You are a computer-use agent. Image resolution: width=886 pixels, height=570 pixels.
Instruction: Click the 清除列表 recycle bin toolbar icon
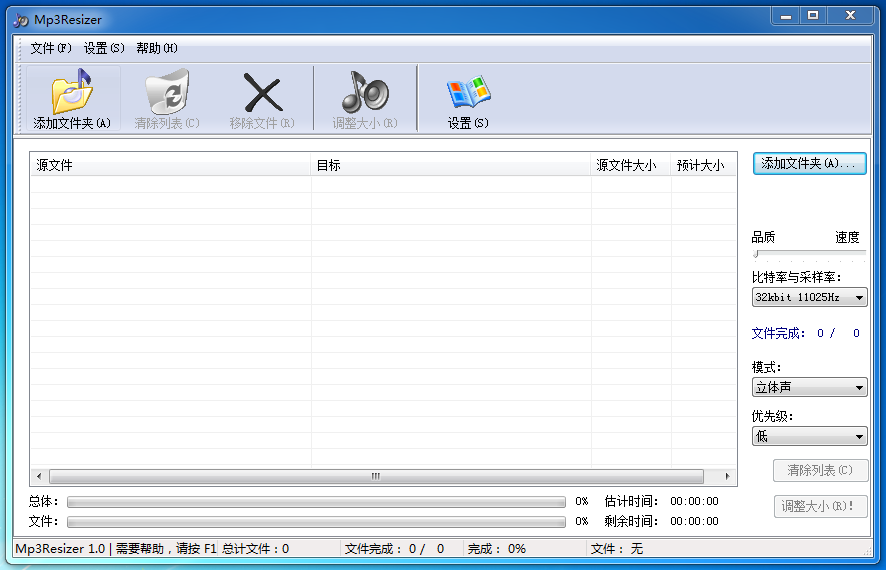tap(167, 92)
